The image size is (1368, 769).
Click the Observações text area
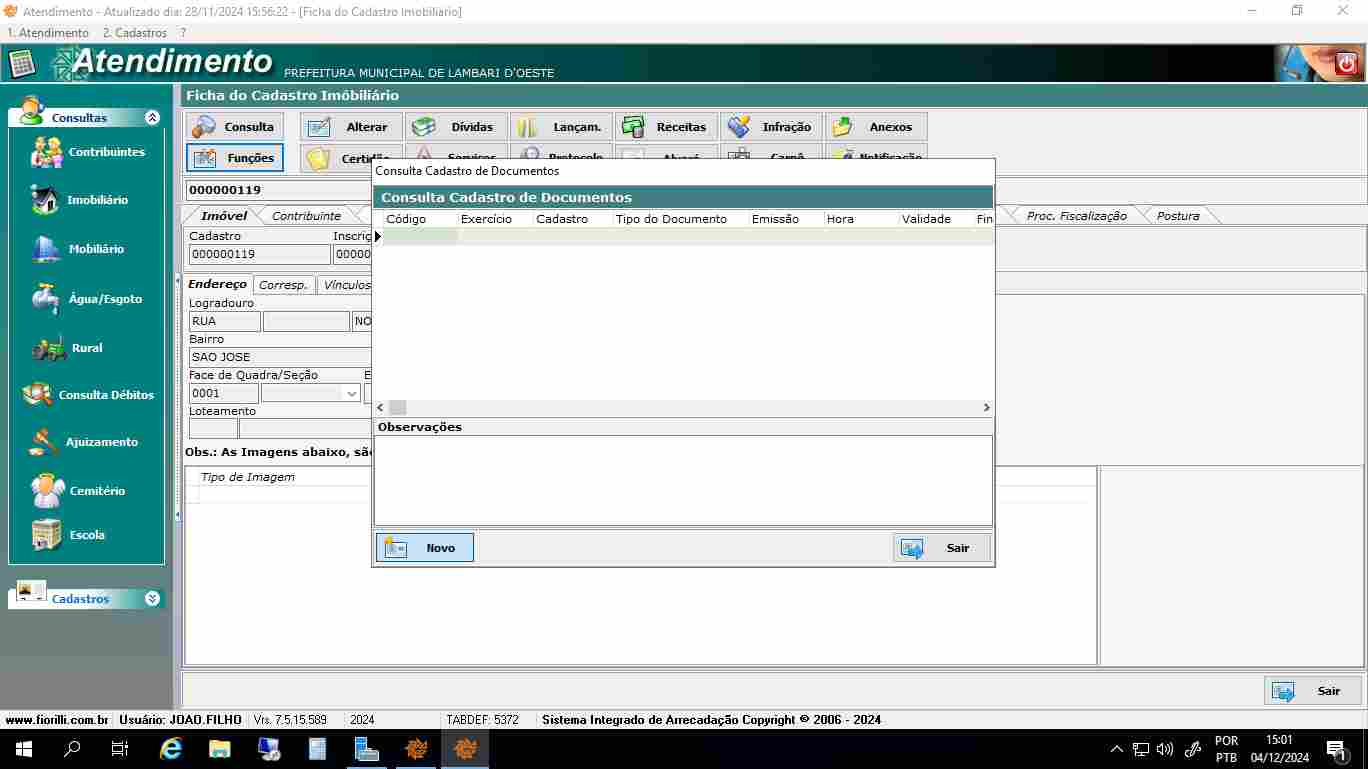[683, 480]
